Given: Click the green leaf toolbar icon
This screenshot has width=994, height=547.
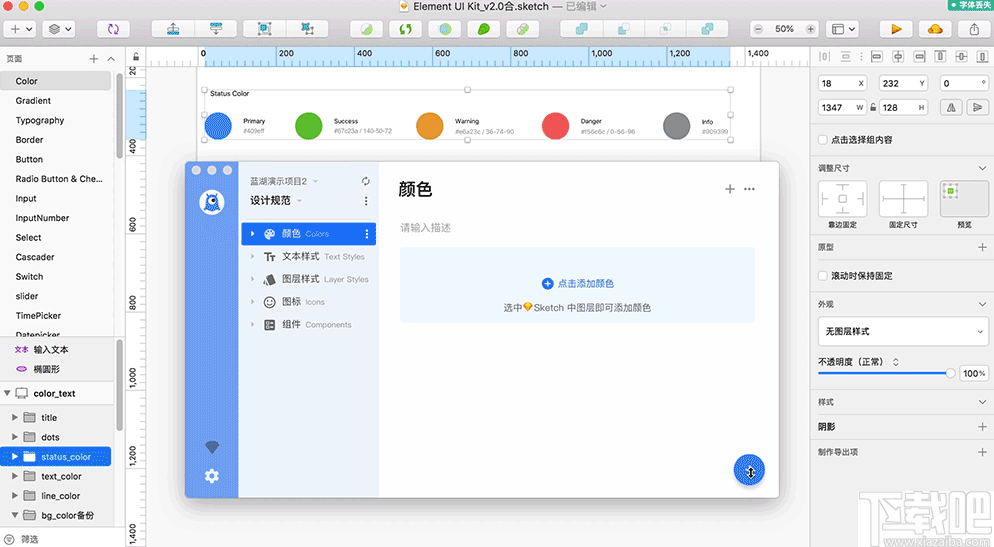Looking at the screenshot, I should click(x=484, y=29).
